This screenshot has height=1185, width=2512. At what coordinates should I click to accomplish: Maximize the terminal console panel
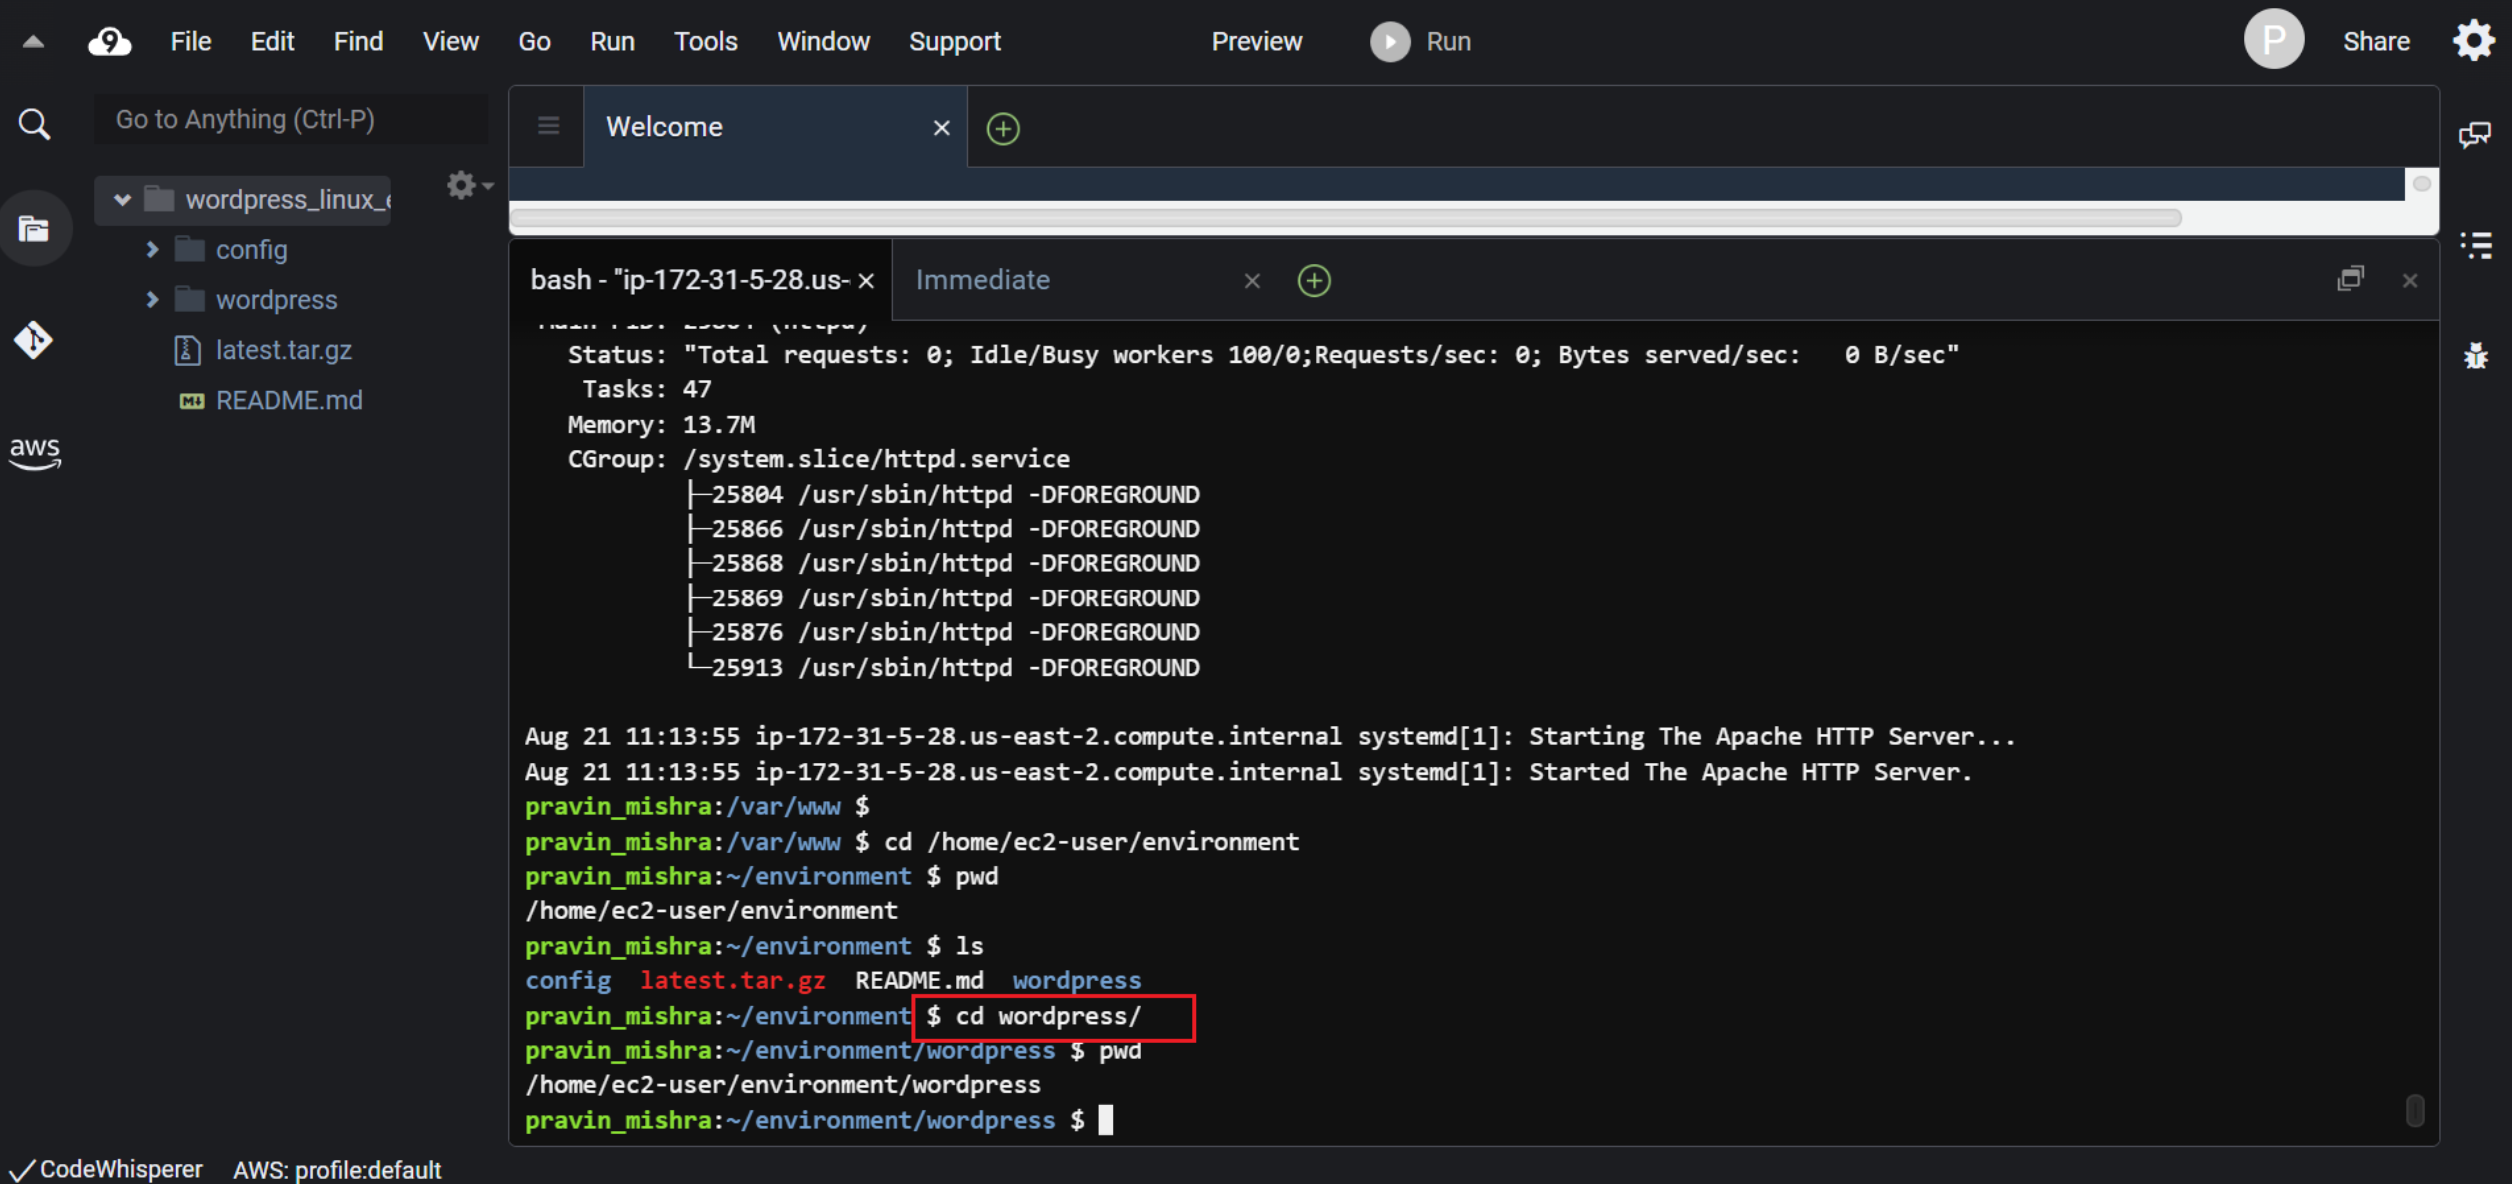tap(2350, 279)
